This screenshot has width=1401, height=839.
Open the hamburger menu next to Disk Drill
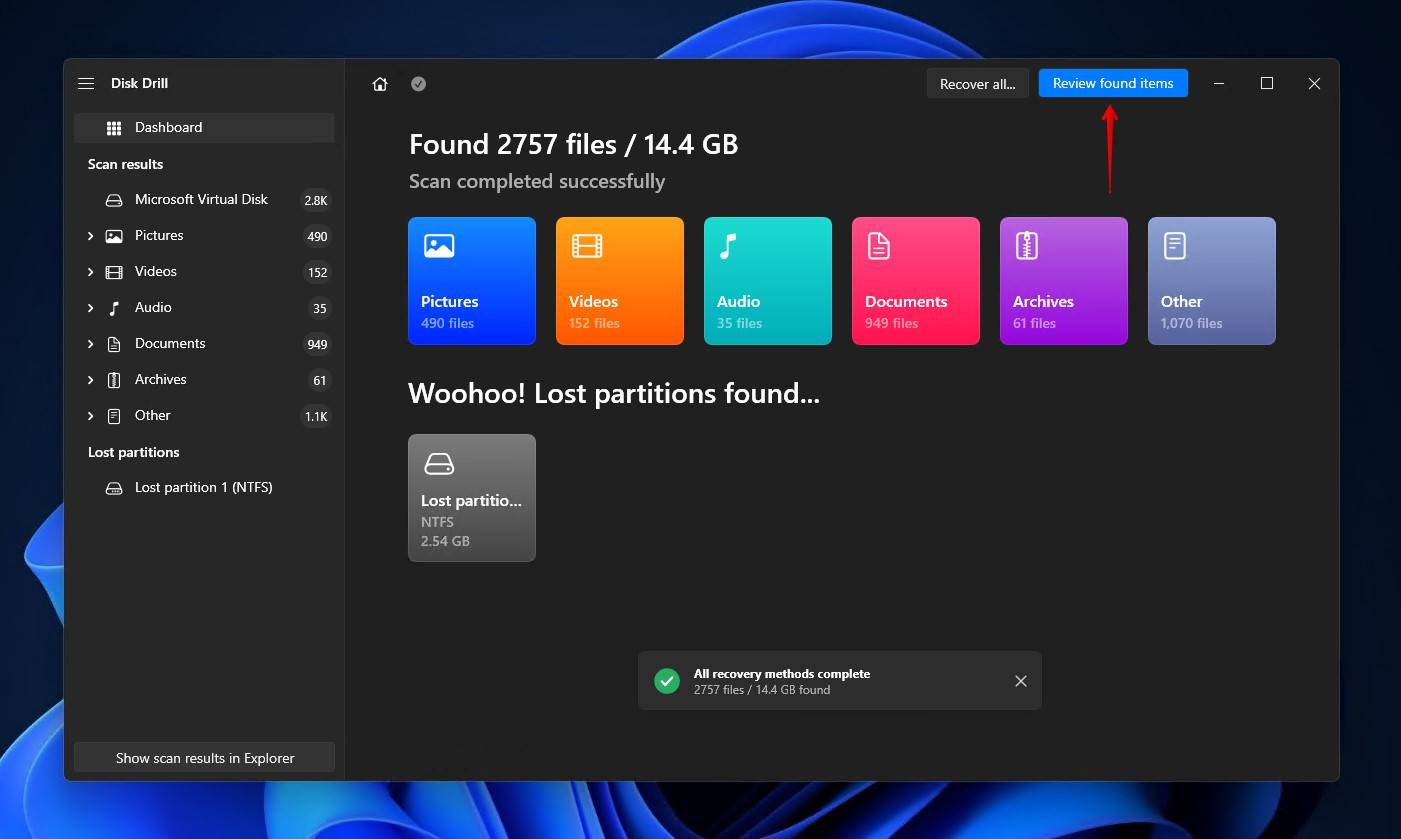click(86, 83)
